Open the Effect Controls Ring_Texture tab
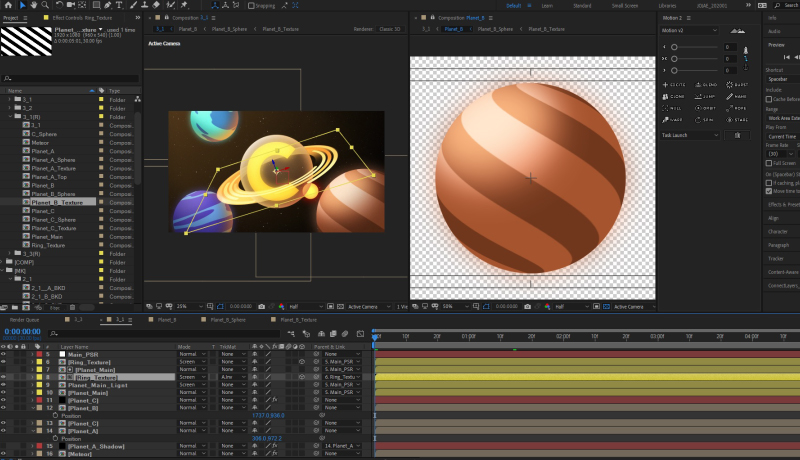Image resolution: width=800 pixels, height=460 pixels. click(82, 18)
